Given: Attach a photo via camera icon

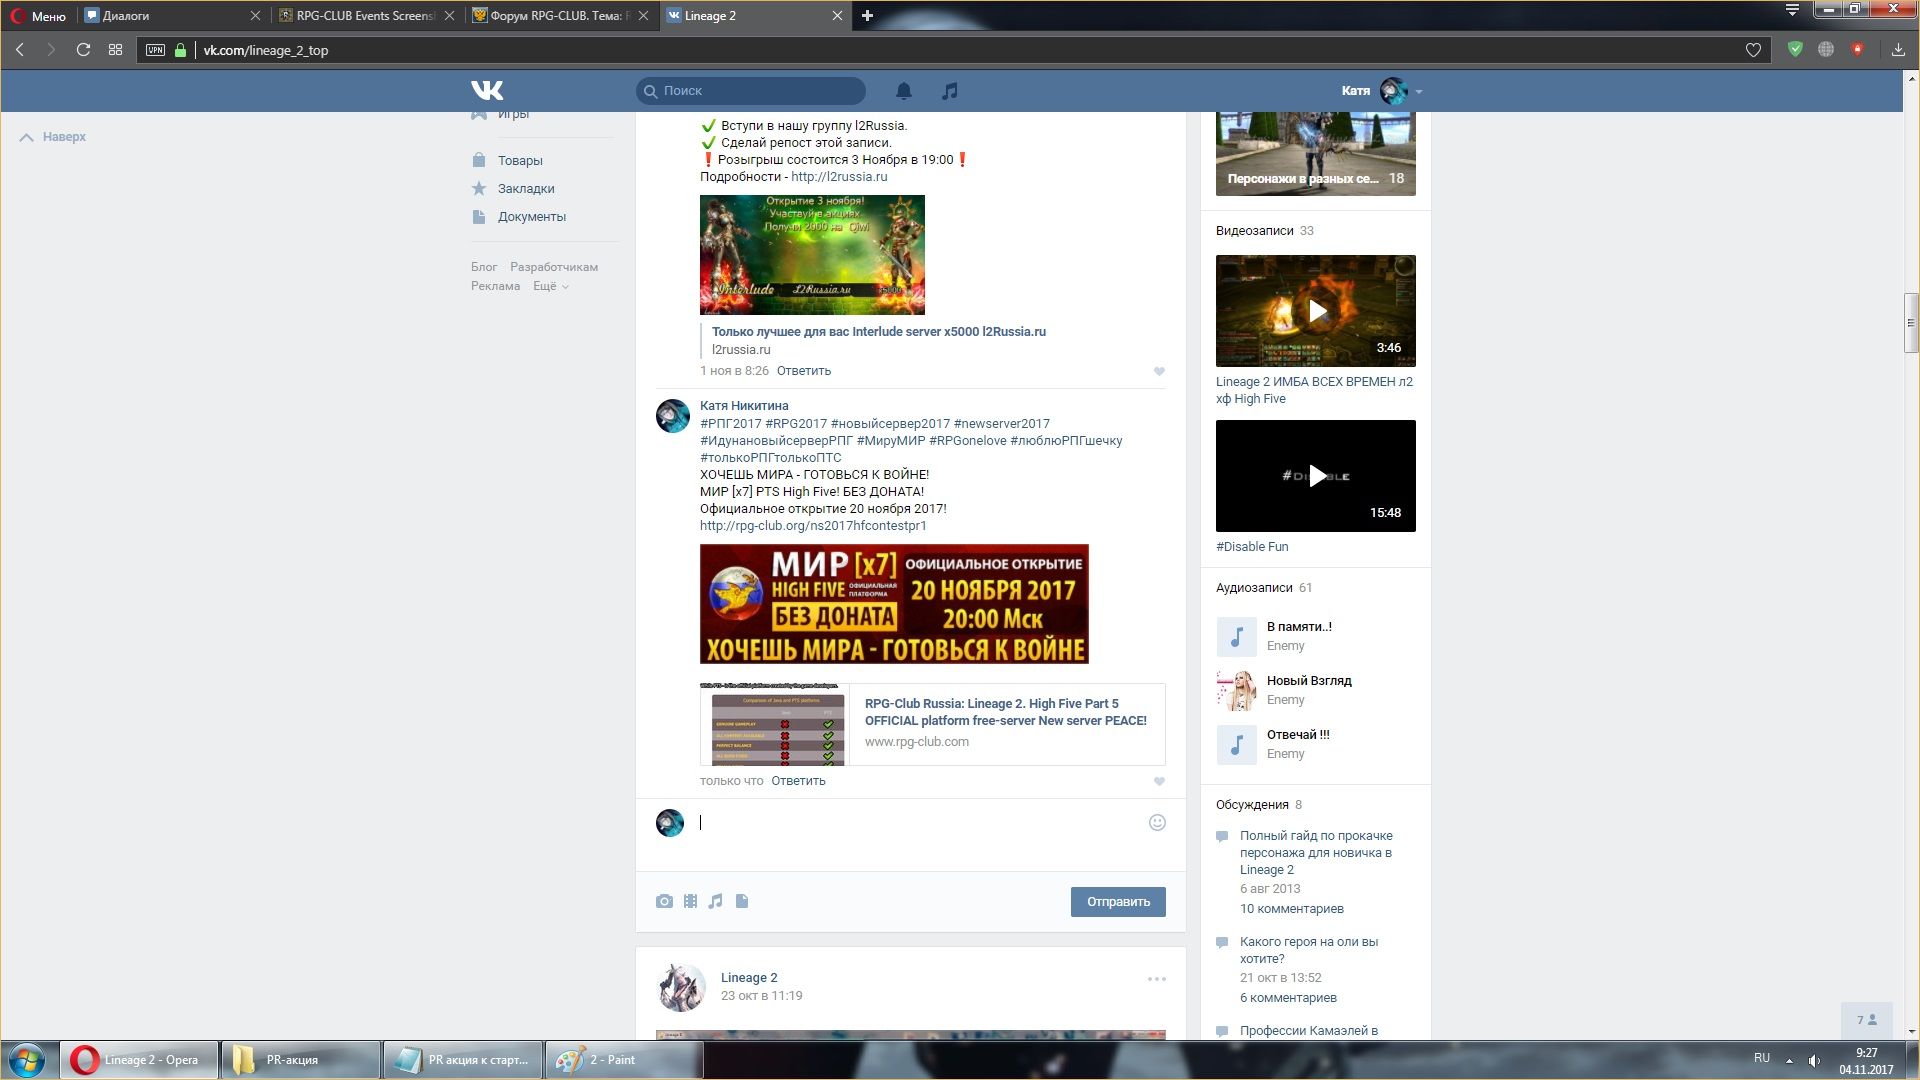Looking at the screenshot, I should (x=664, y=901).
